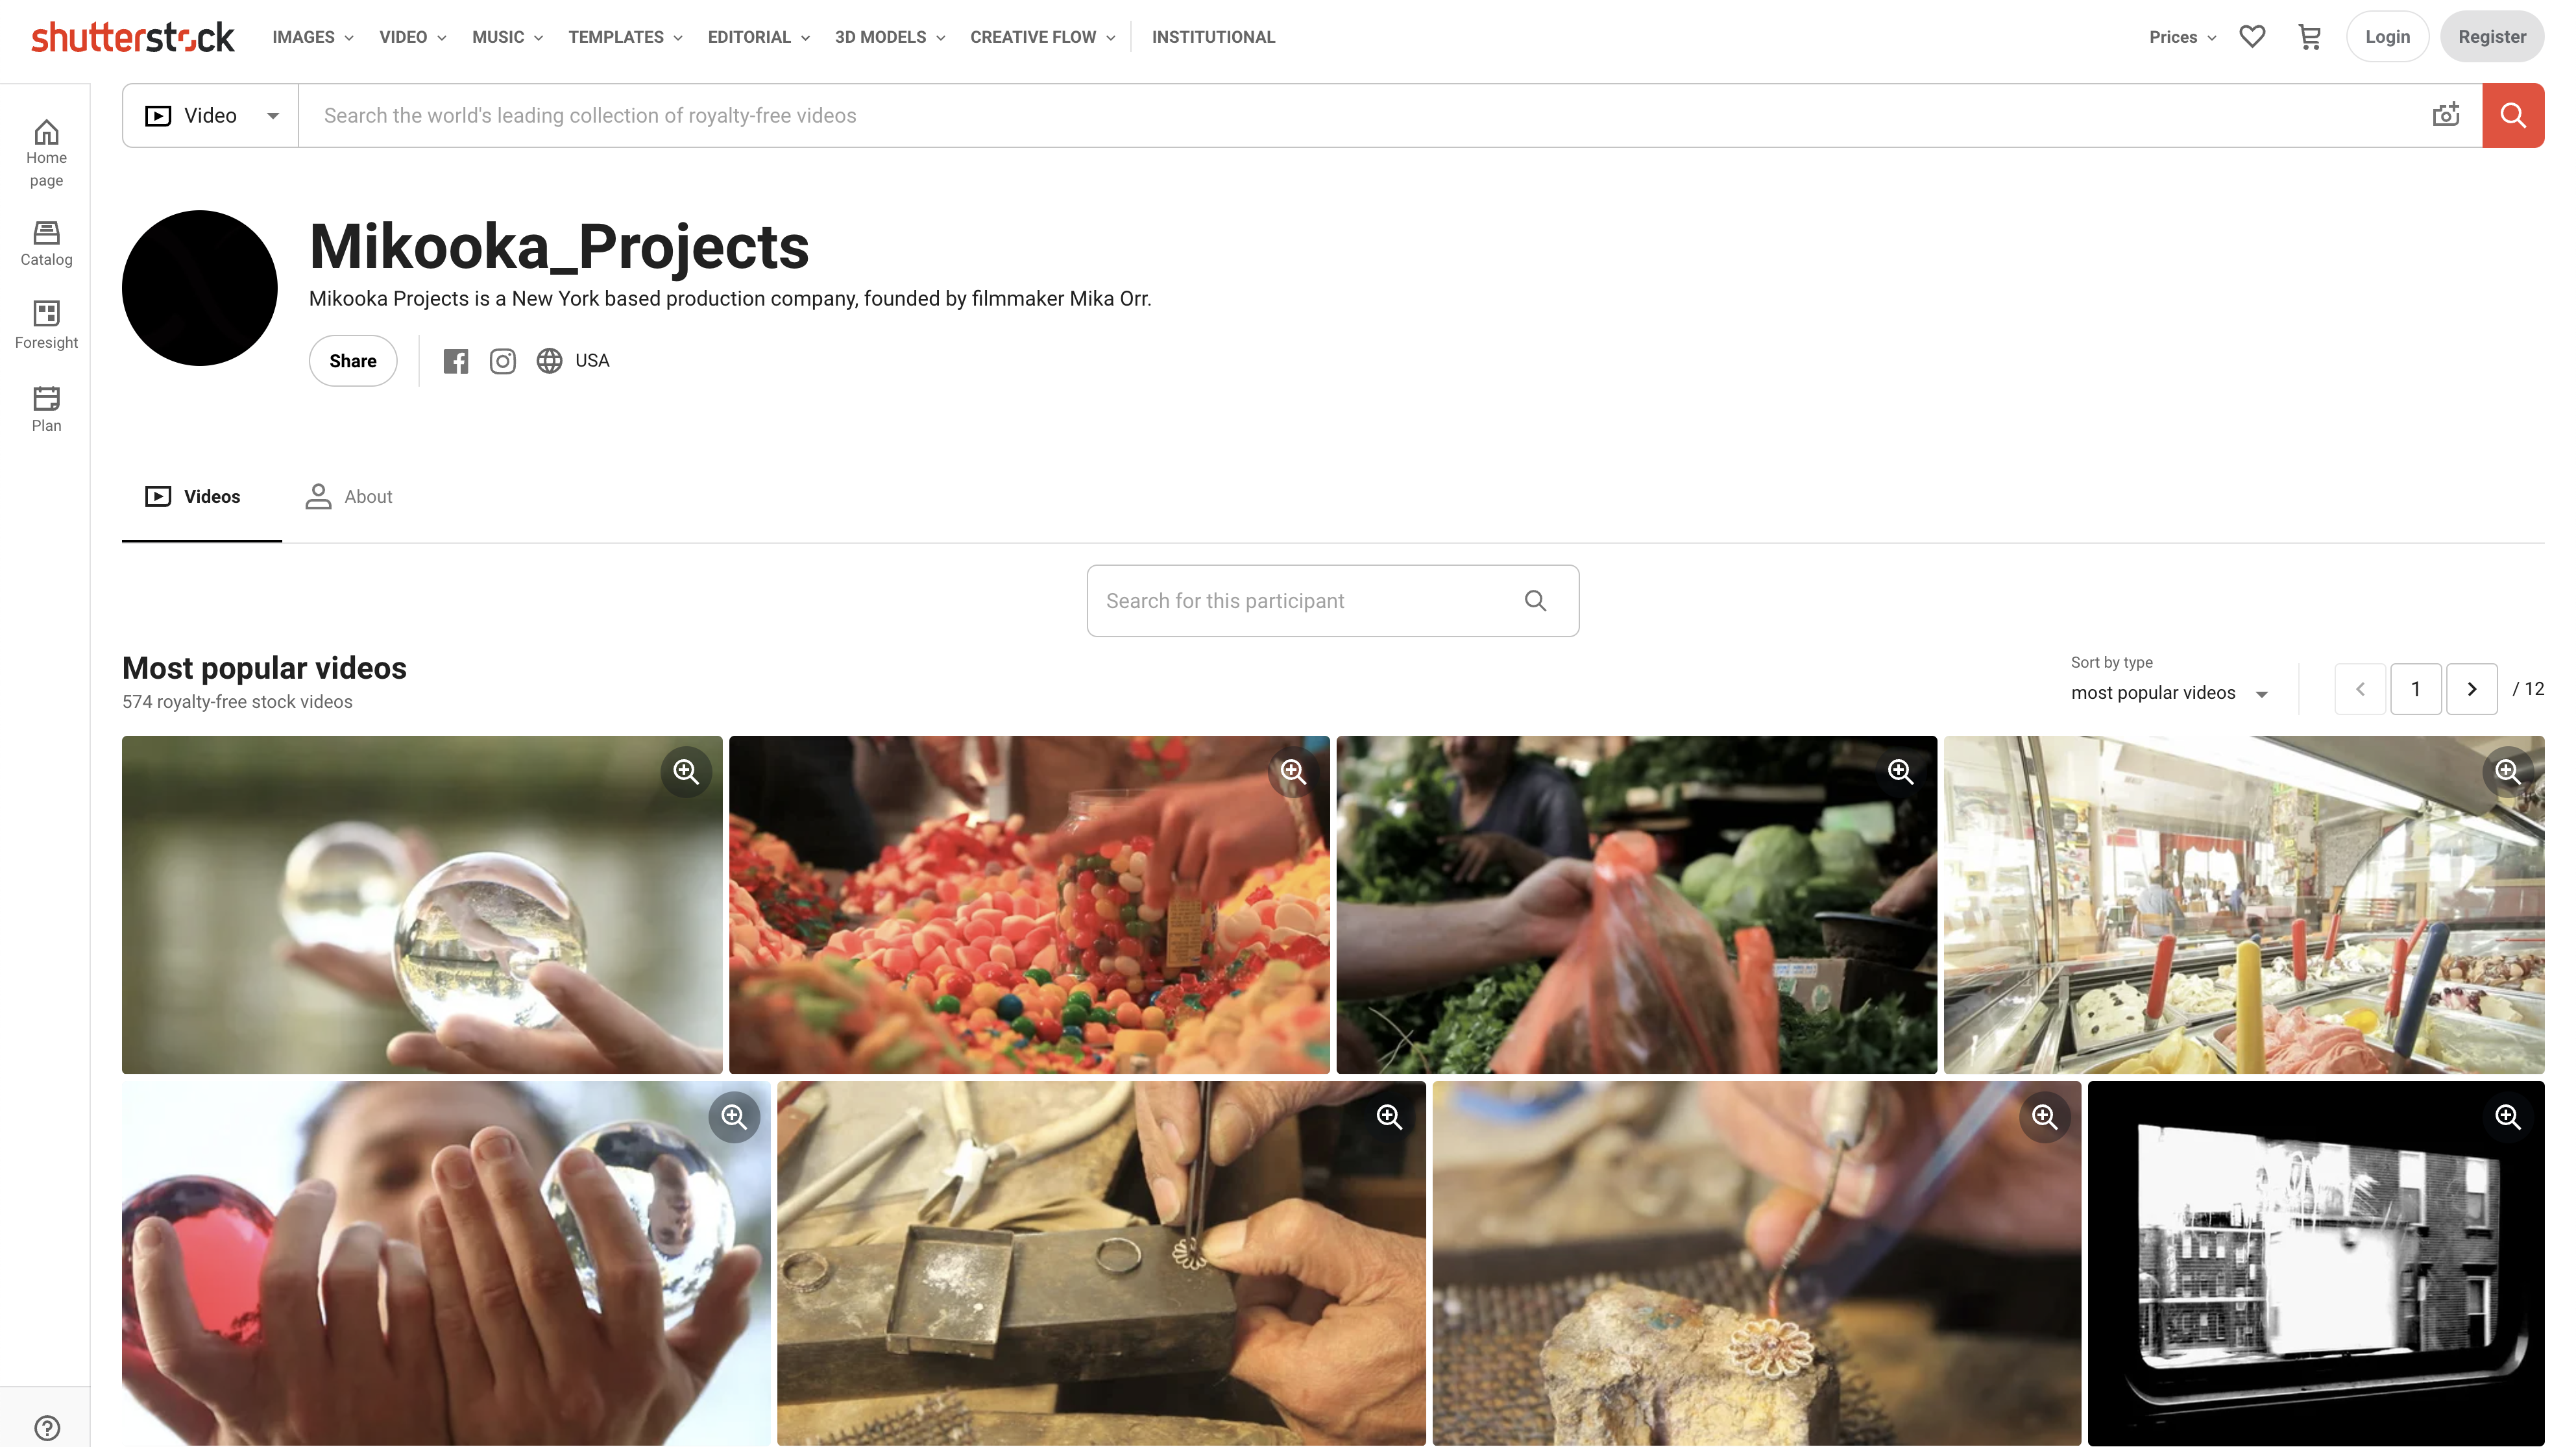Open the contributor's Instagram profile

(503, 361)
